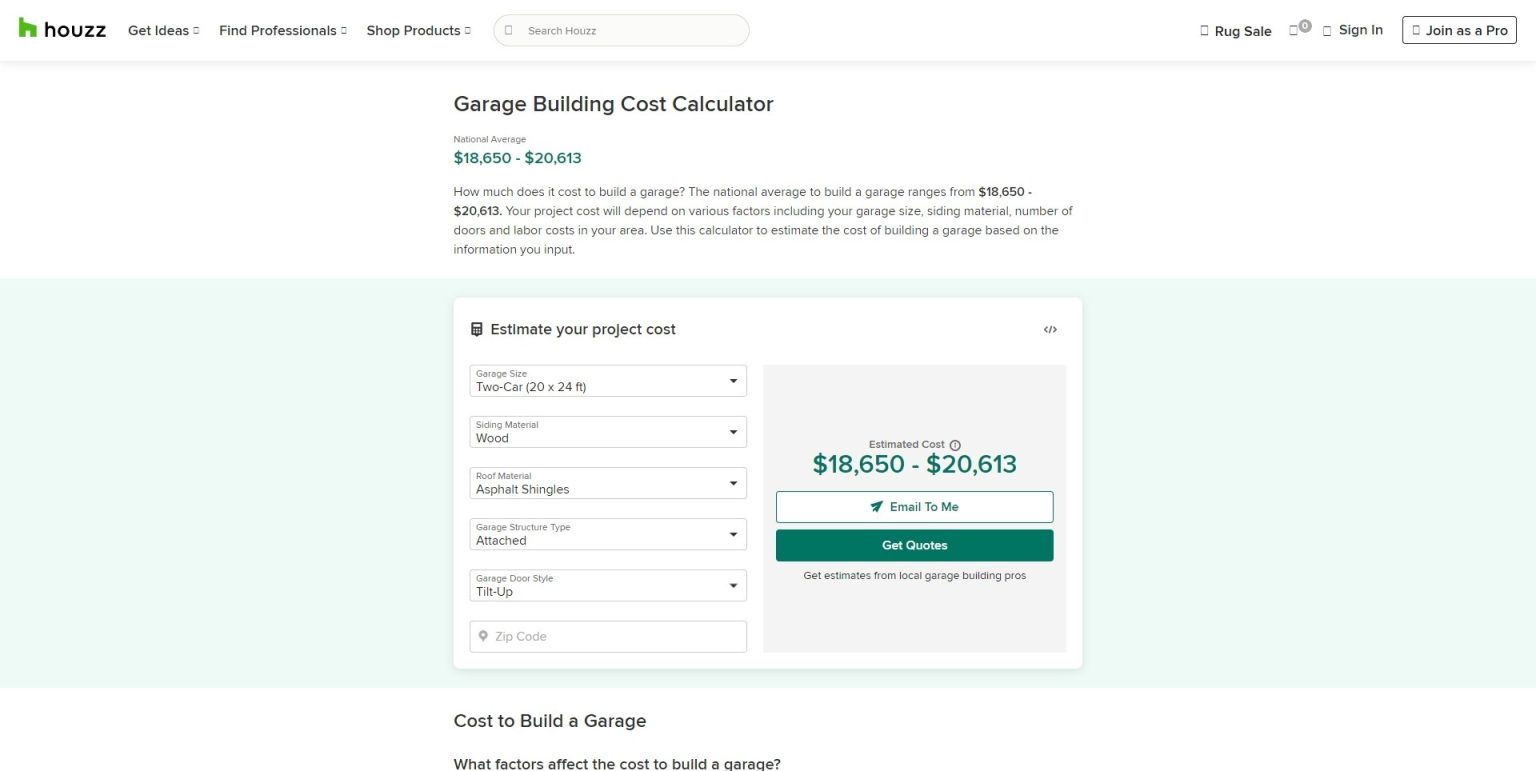Click the info icon next to Estimated Cost
The image size is (1536, 771).
pyautogui.click(x=954, y=444)
